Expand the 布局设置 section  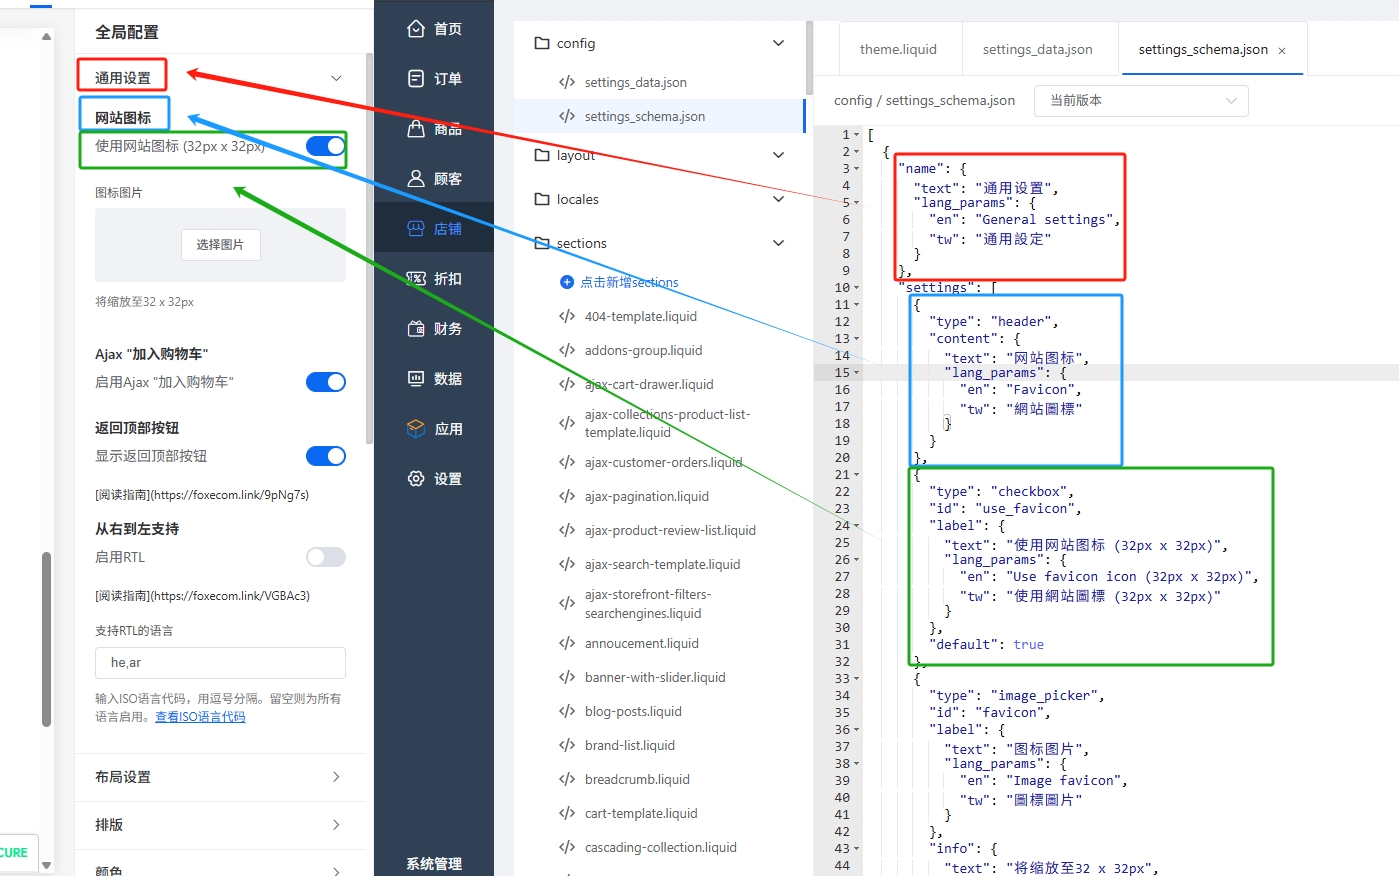point(220,777)
